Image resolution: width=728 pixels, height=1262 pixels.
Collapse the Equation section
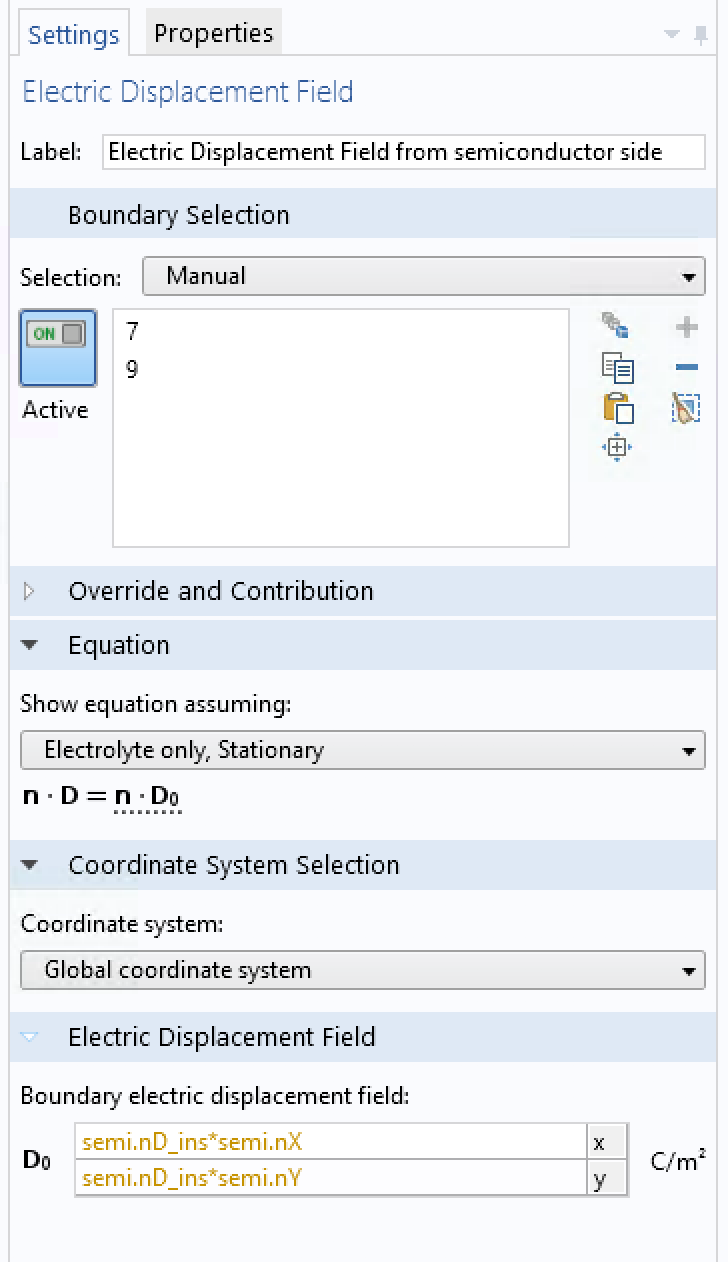(29, 646)
